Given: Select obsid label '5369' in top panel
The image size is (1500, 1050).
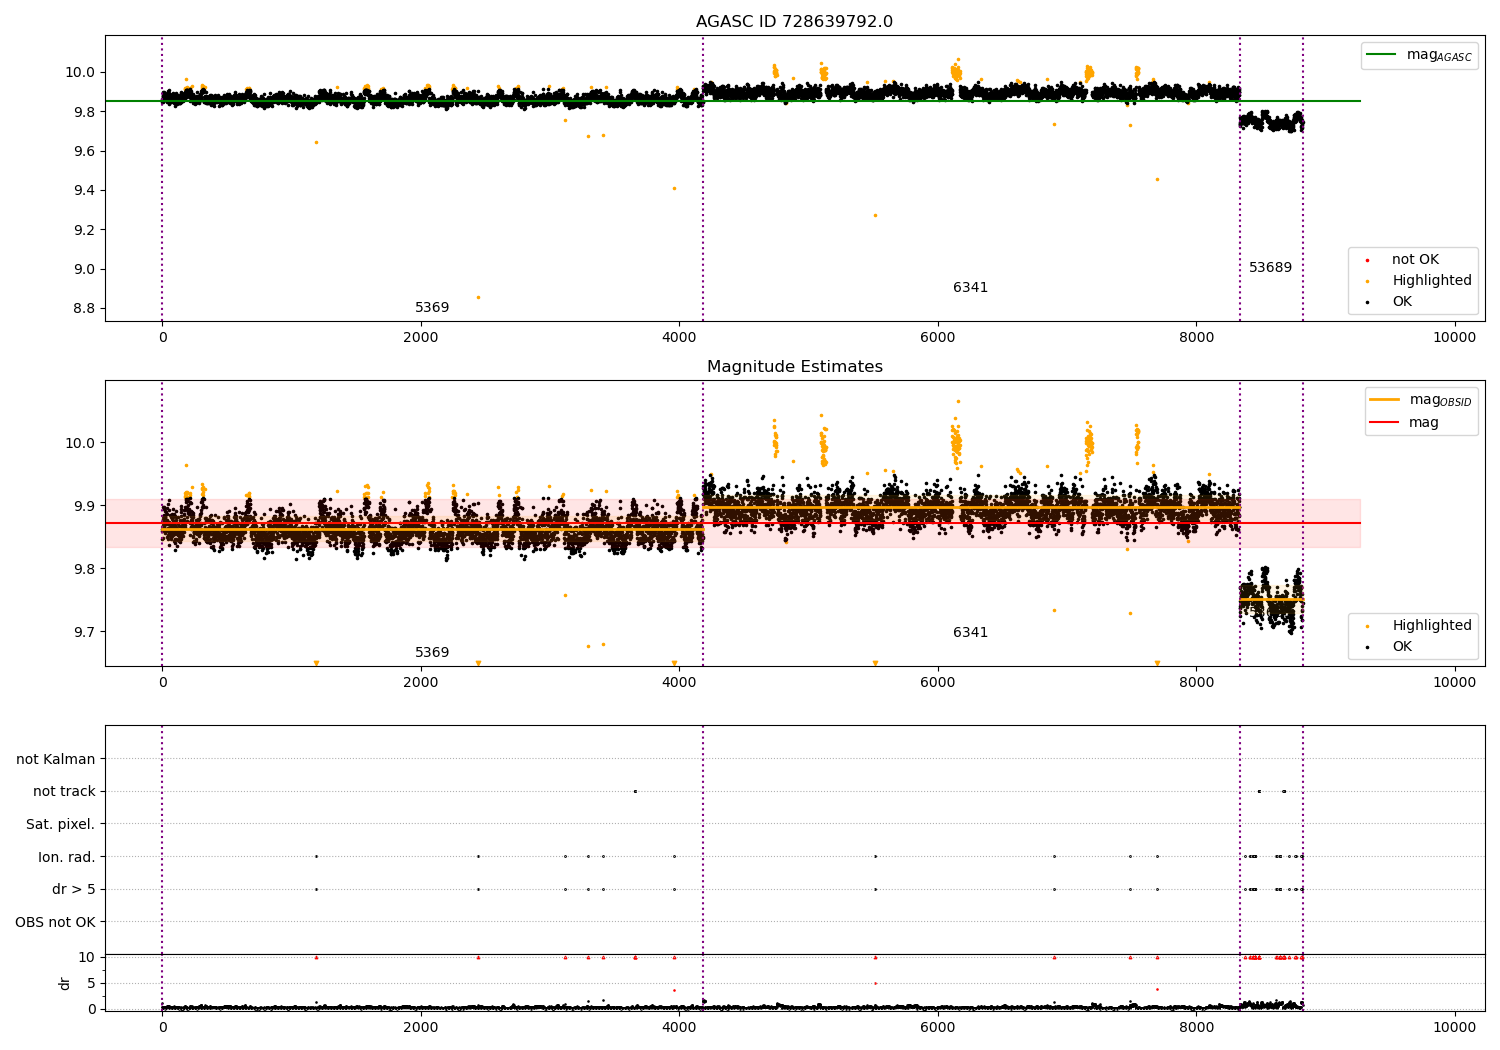Looking at the screenshot, I should pos(432,307).
